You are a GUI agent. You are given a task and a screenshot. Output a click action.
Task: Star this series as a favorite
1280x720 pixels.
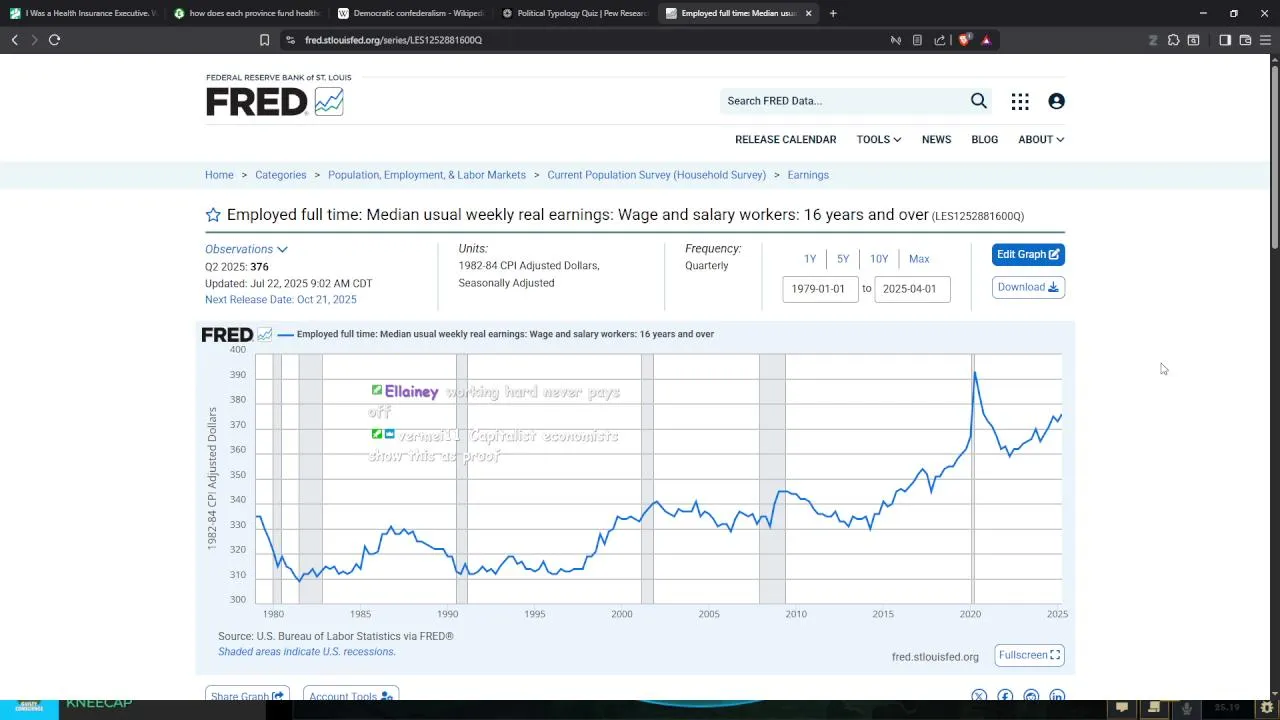pyautogui.click(x=213, y=215)
